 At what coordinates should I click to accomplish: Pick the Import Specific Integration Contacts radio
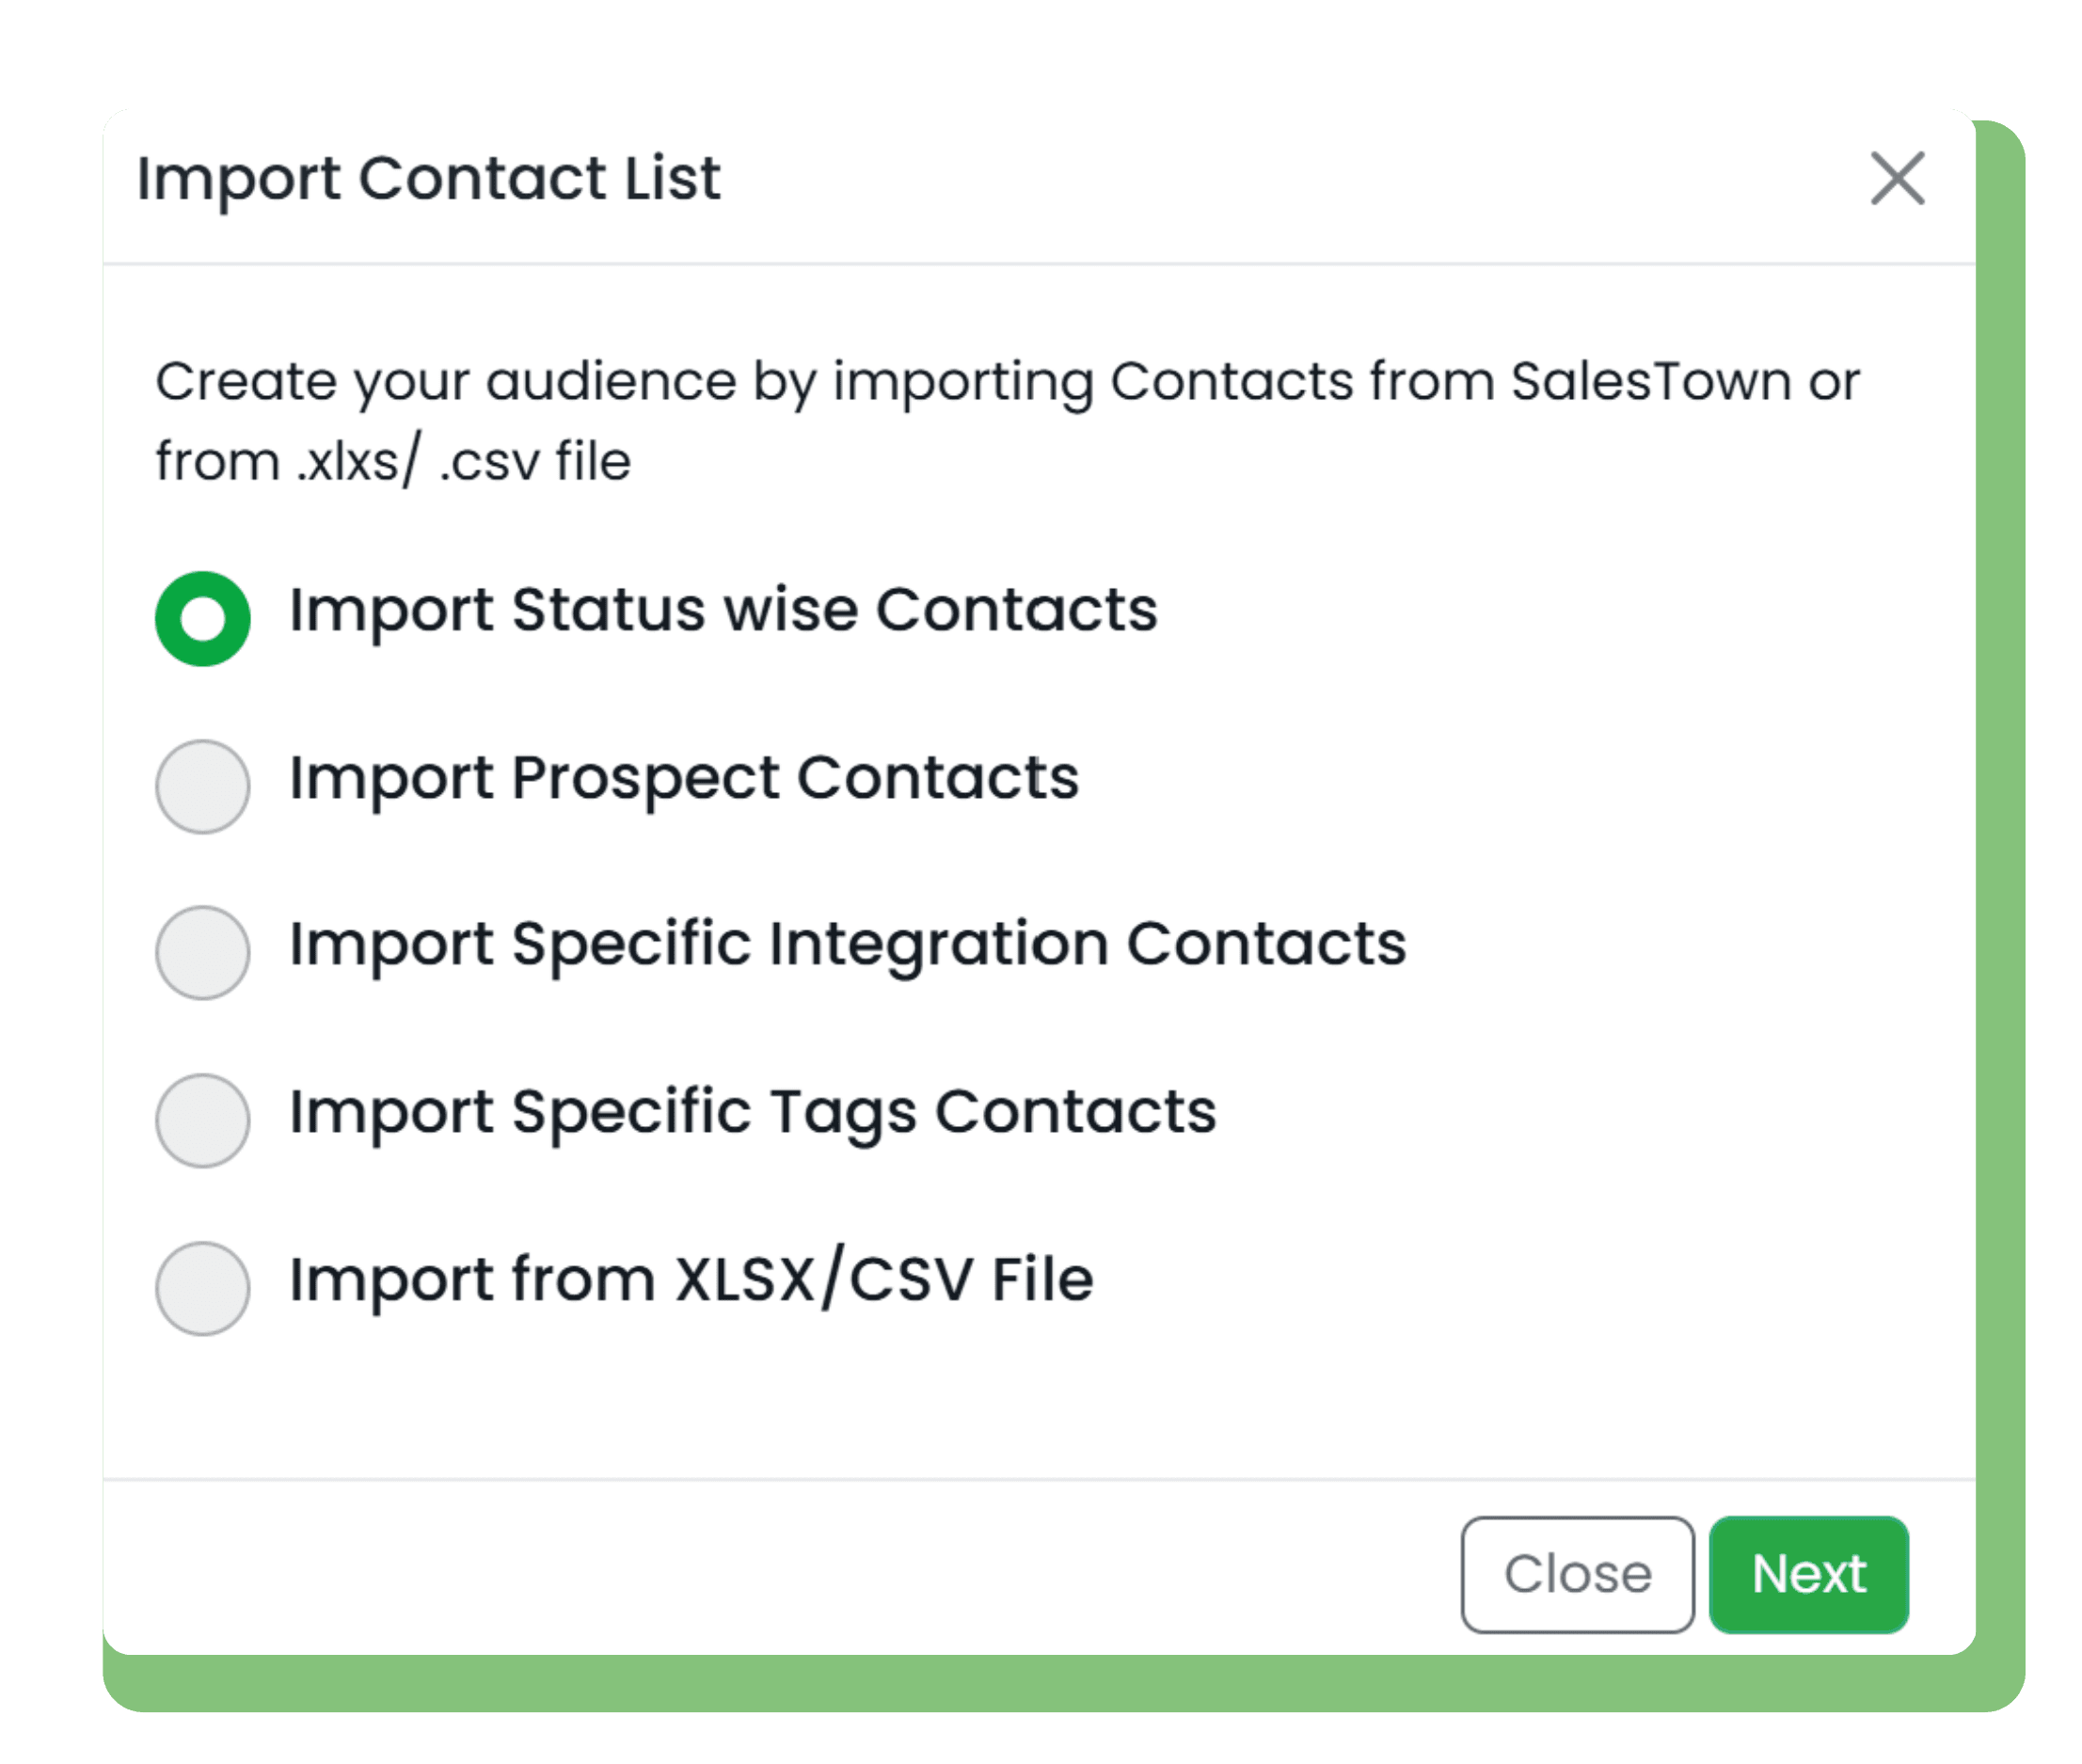click(x=203, y=953)
